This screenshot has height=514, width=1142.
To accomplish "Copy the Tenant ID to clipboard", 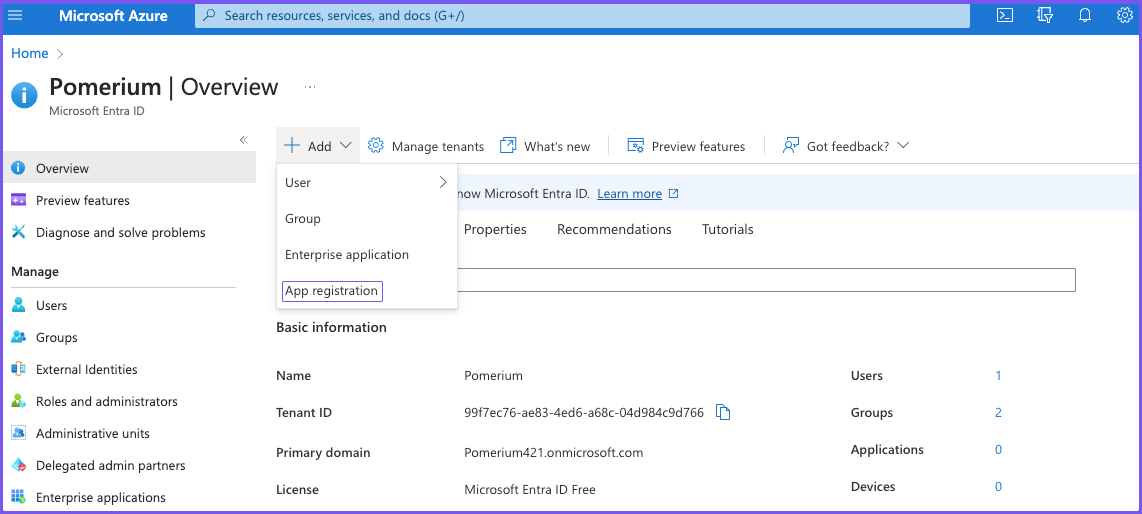I will 723,412.
